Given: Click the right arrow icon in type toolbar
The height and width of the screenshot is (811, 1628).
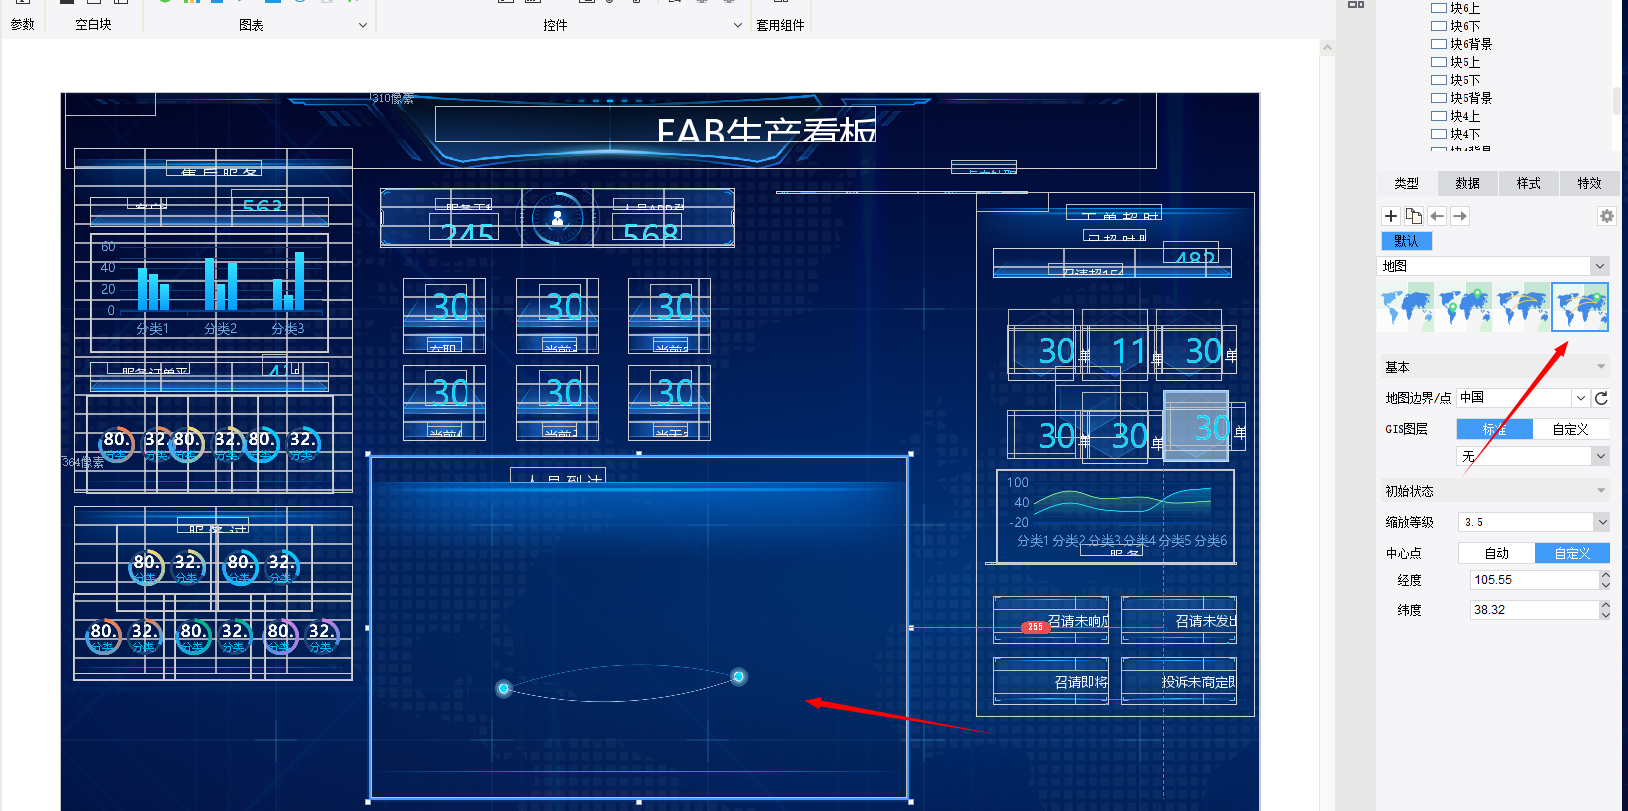Looking at the screenshot, I should click(x=1460, y=216).
